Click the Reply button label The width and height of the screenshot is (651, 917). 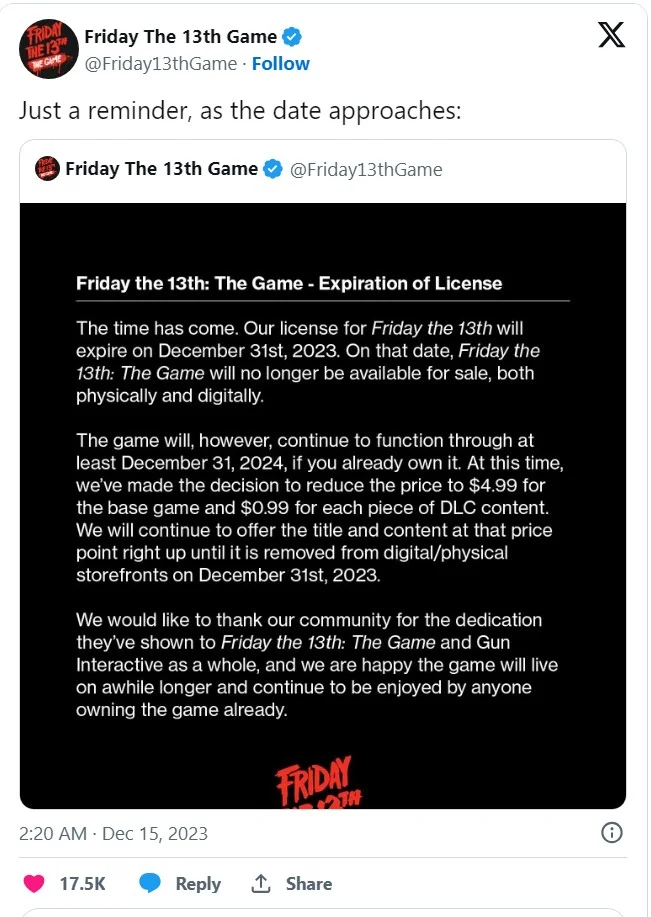point(198,884)
